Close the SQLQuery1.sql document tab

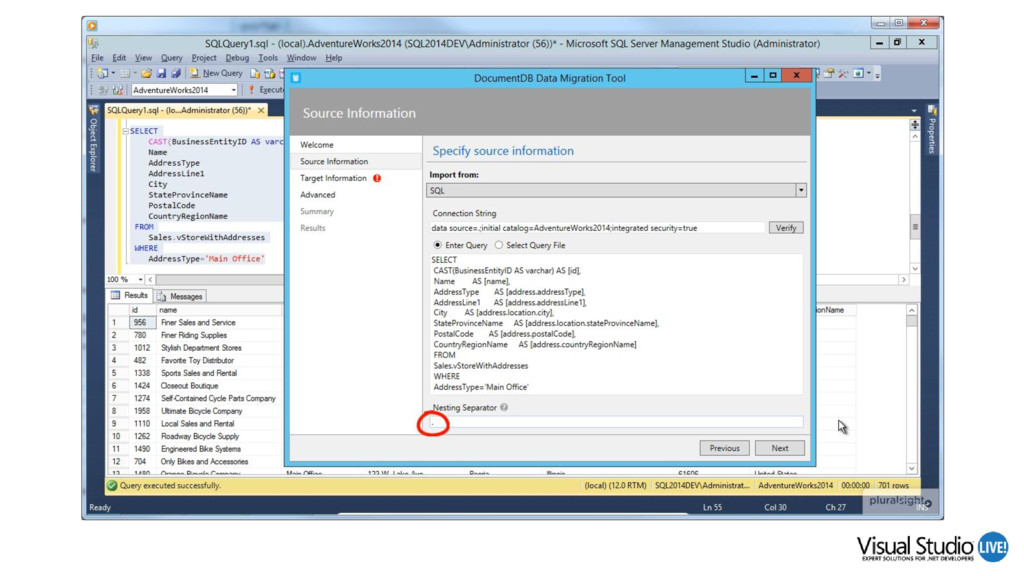point(261,110)
